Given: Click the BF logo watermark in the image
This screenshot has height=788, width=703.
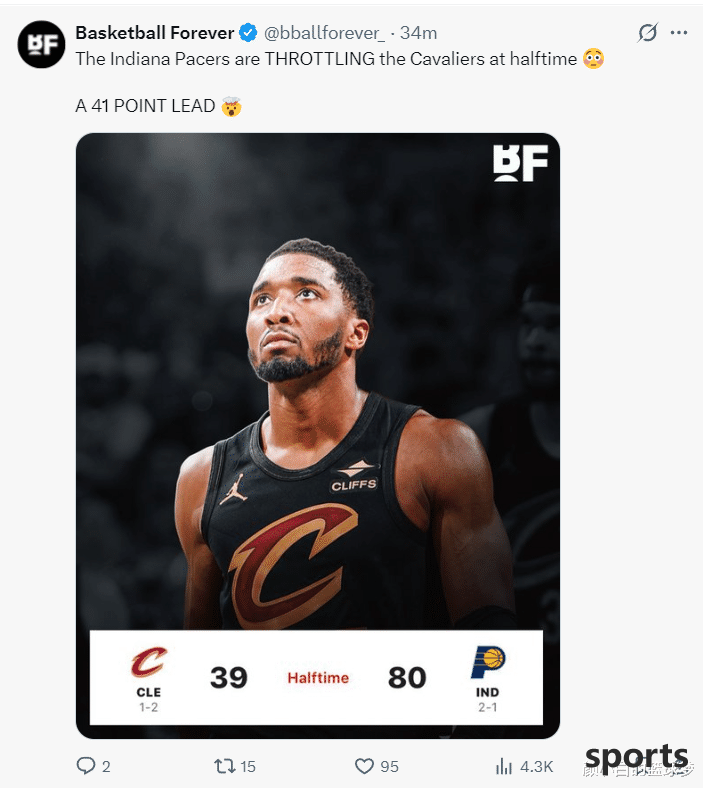Looking at the screenshot, I should tap(520, 163).
